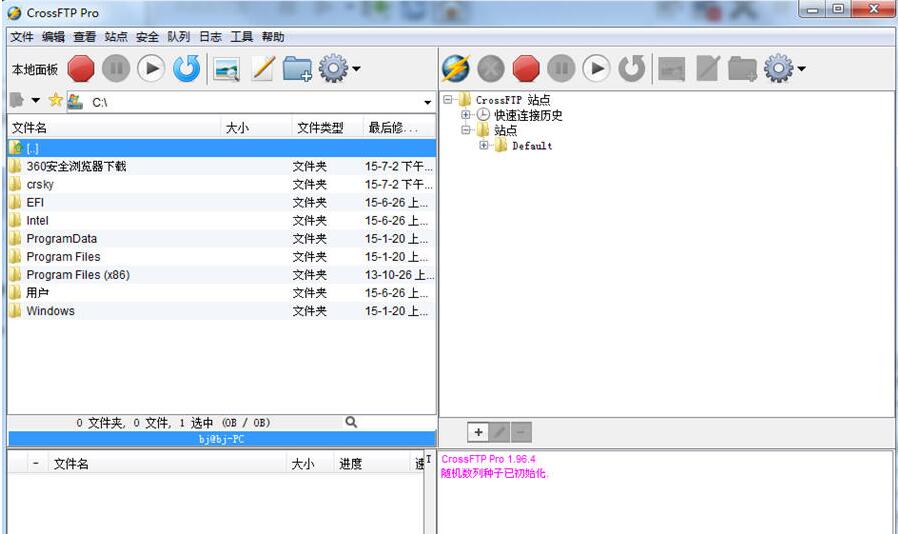The image size is (898, 534).
Task: Open the local panel gear settings dropdown
Action: (339, 69)
